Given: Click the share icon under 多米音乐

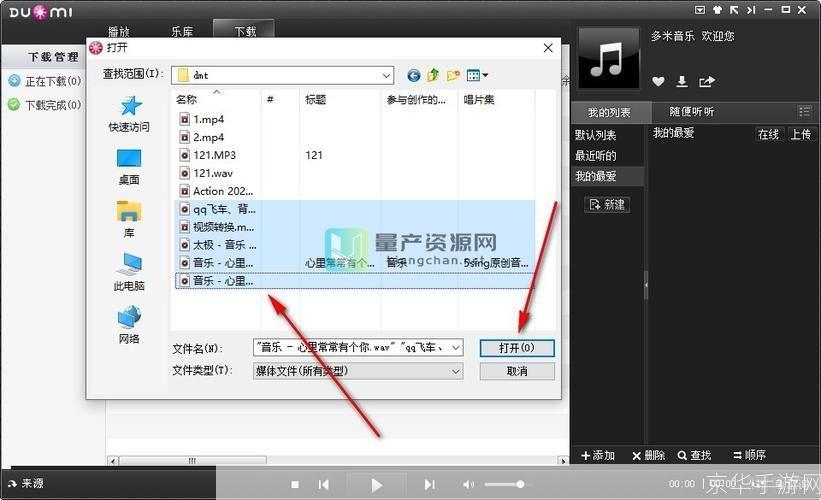Looking at the screenshot, I should [707, 81].
